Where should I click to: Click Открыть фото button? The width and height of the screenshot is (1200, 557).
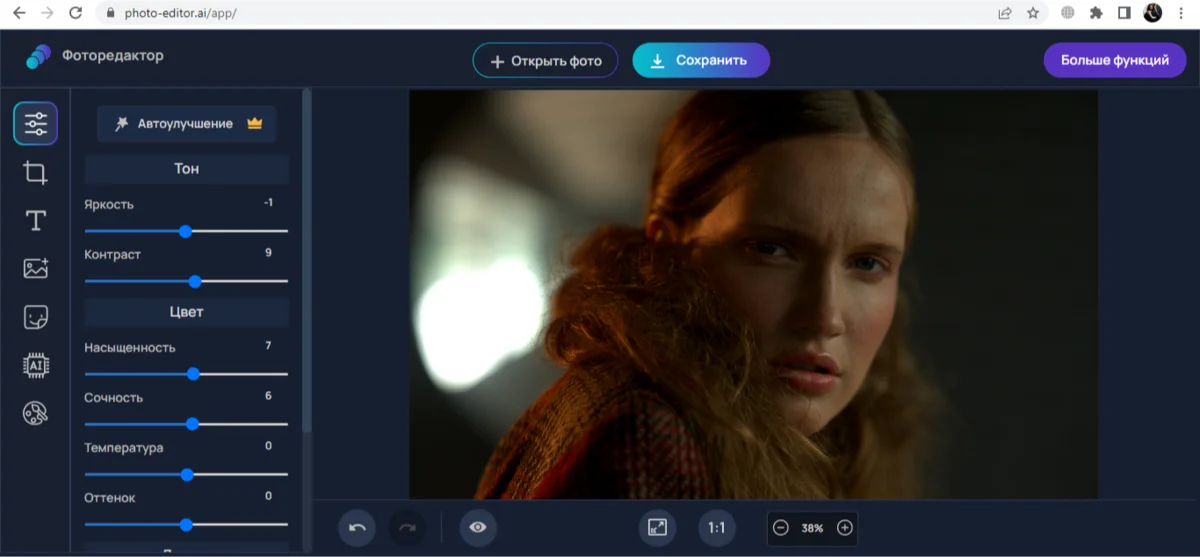[545, 61]
